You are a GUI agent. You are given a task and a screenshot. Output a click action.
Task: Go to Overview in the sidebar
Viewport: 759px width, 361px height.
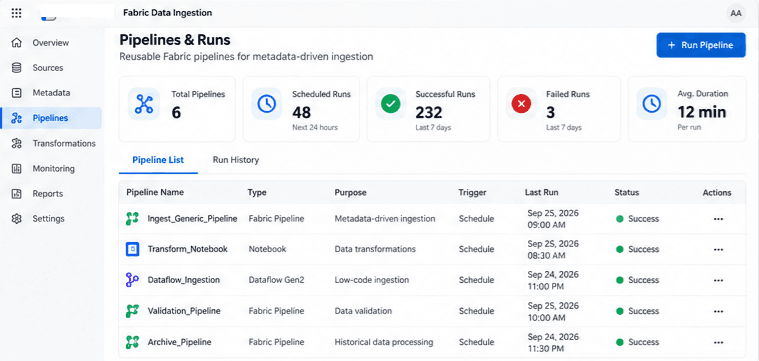(51, 43)
